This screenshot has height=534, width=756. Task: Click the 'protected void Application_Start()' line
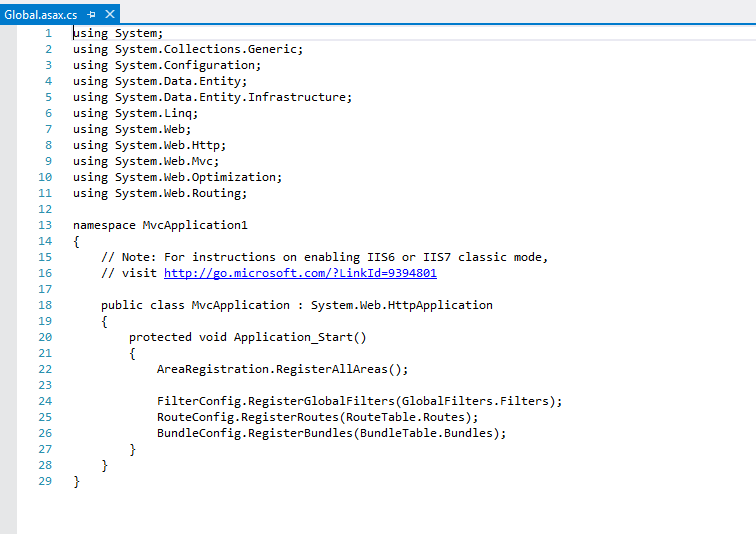pos(247,337)
